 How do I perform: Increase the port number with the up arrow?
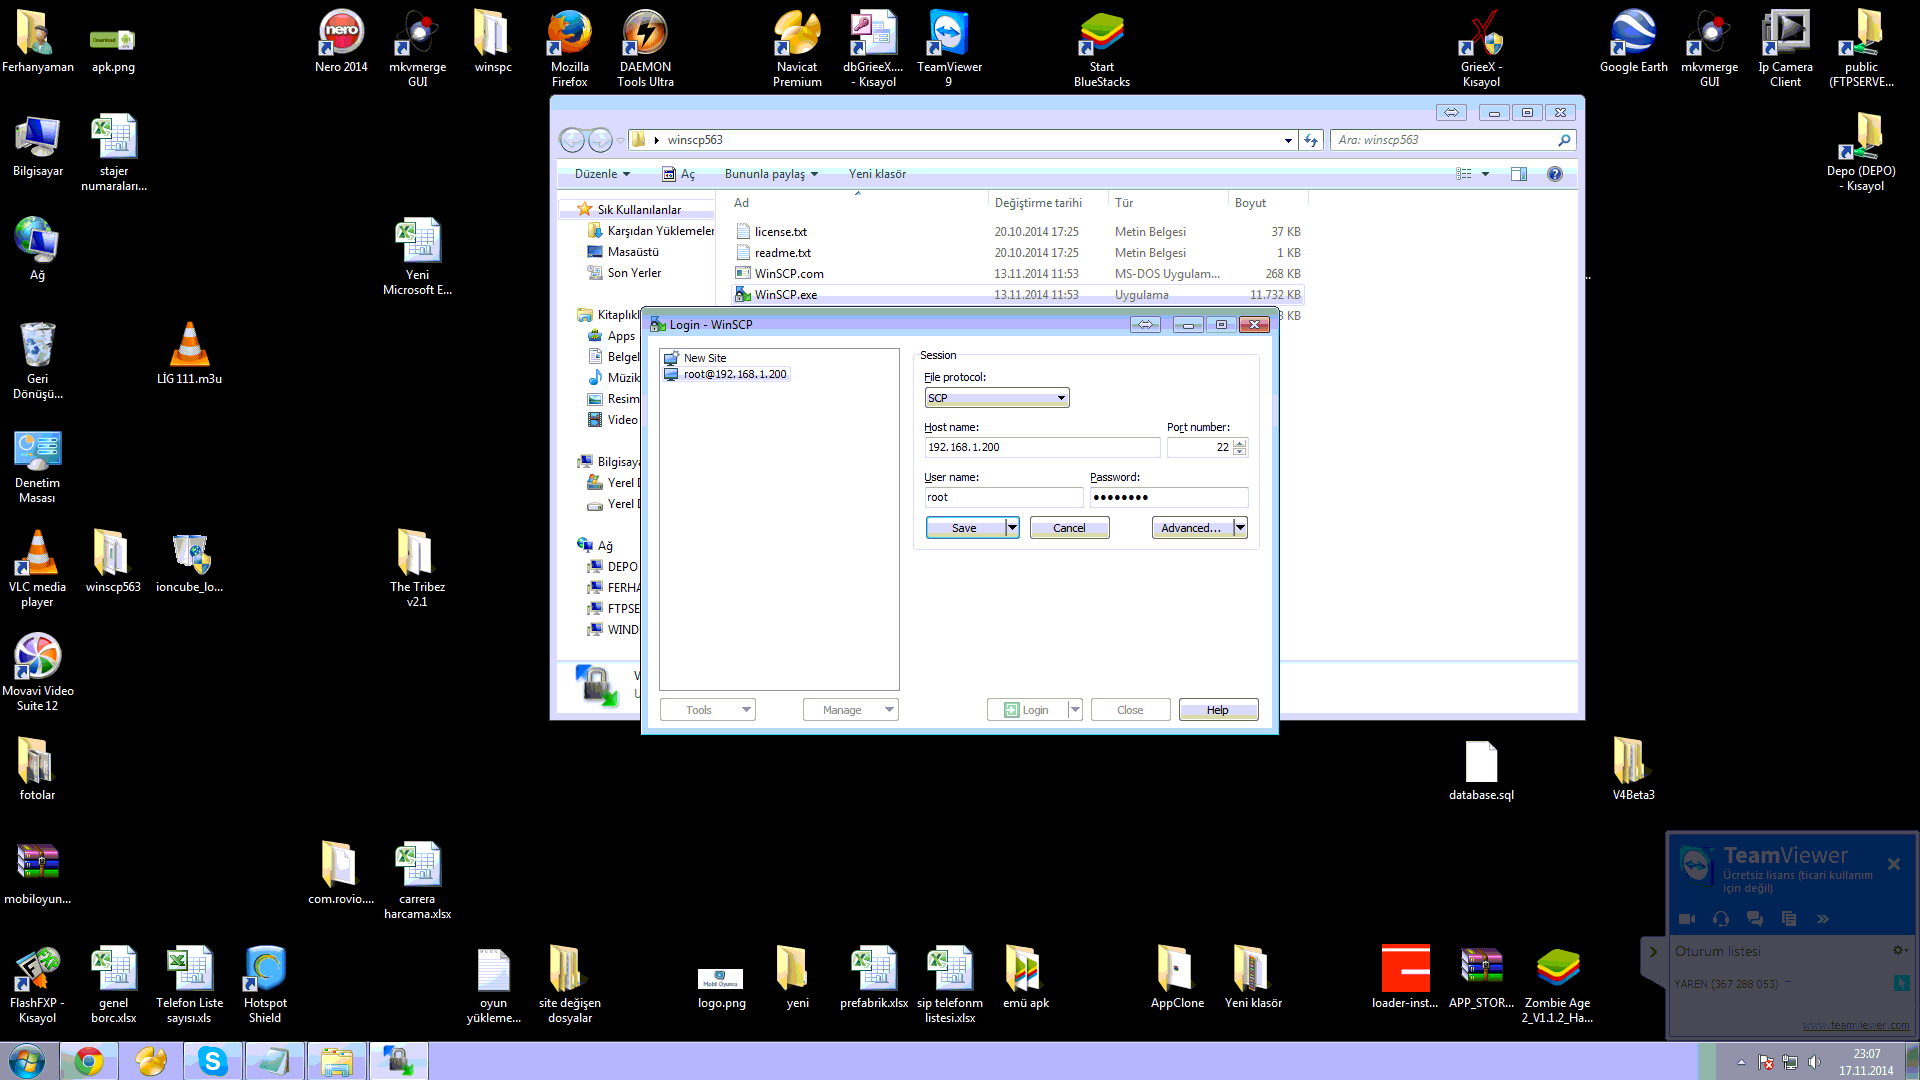click(x=1240, y=443)
